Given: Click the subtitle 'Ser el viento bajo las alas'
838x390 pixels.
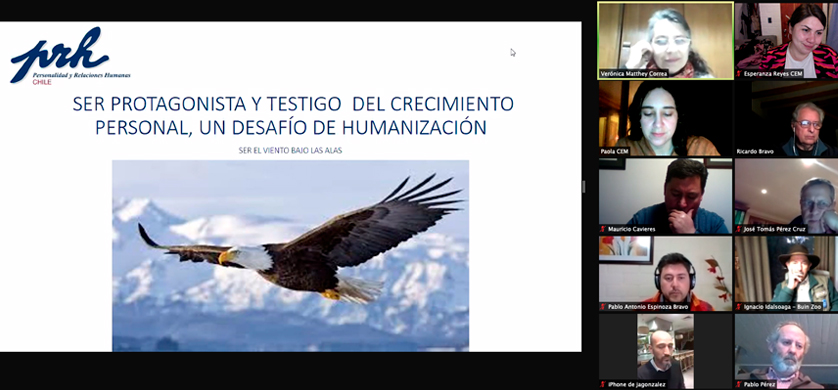Looking at the screenshot, I should click(290, 151).
